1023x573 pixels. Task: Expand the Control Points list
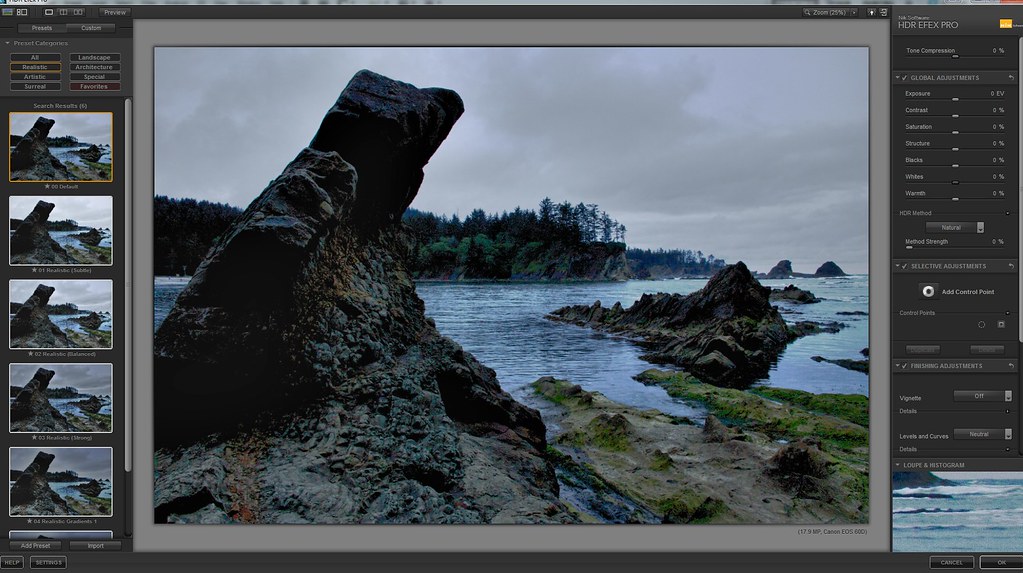[1007, 313]
